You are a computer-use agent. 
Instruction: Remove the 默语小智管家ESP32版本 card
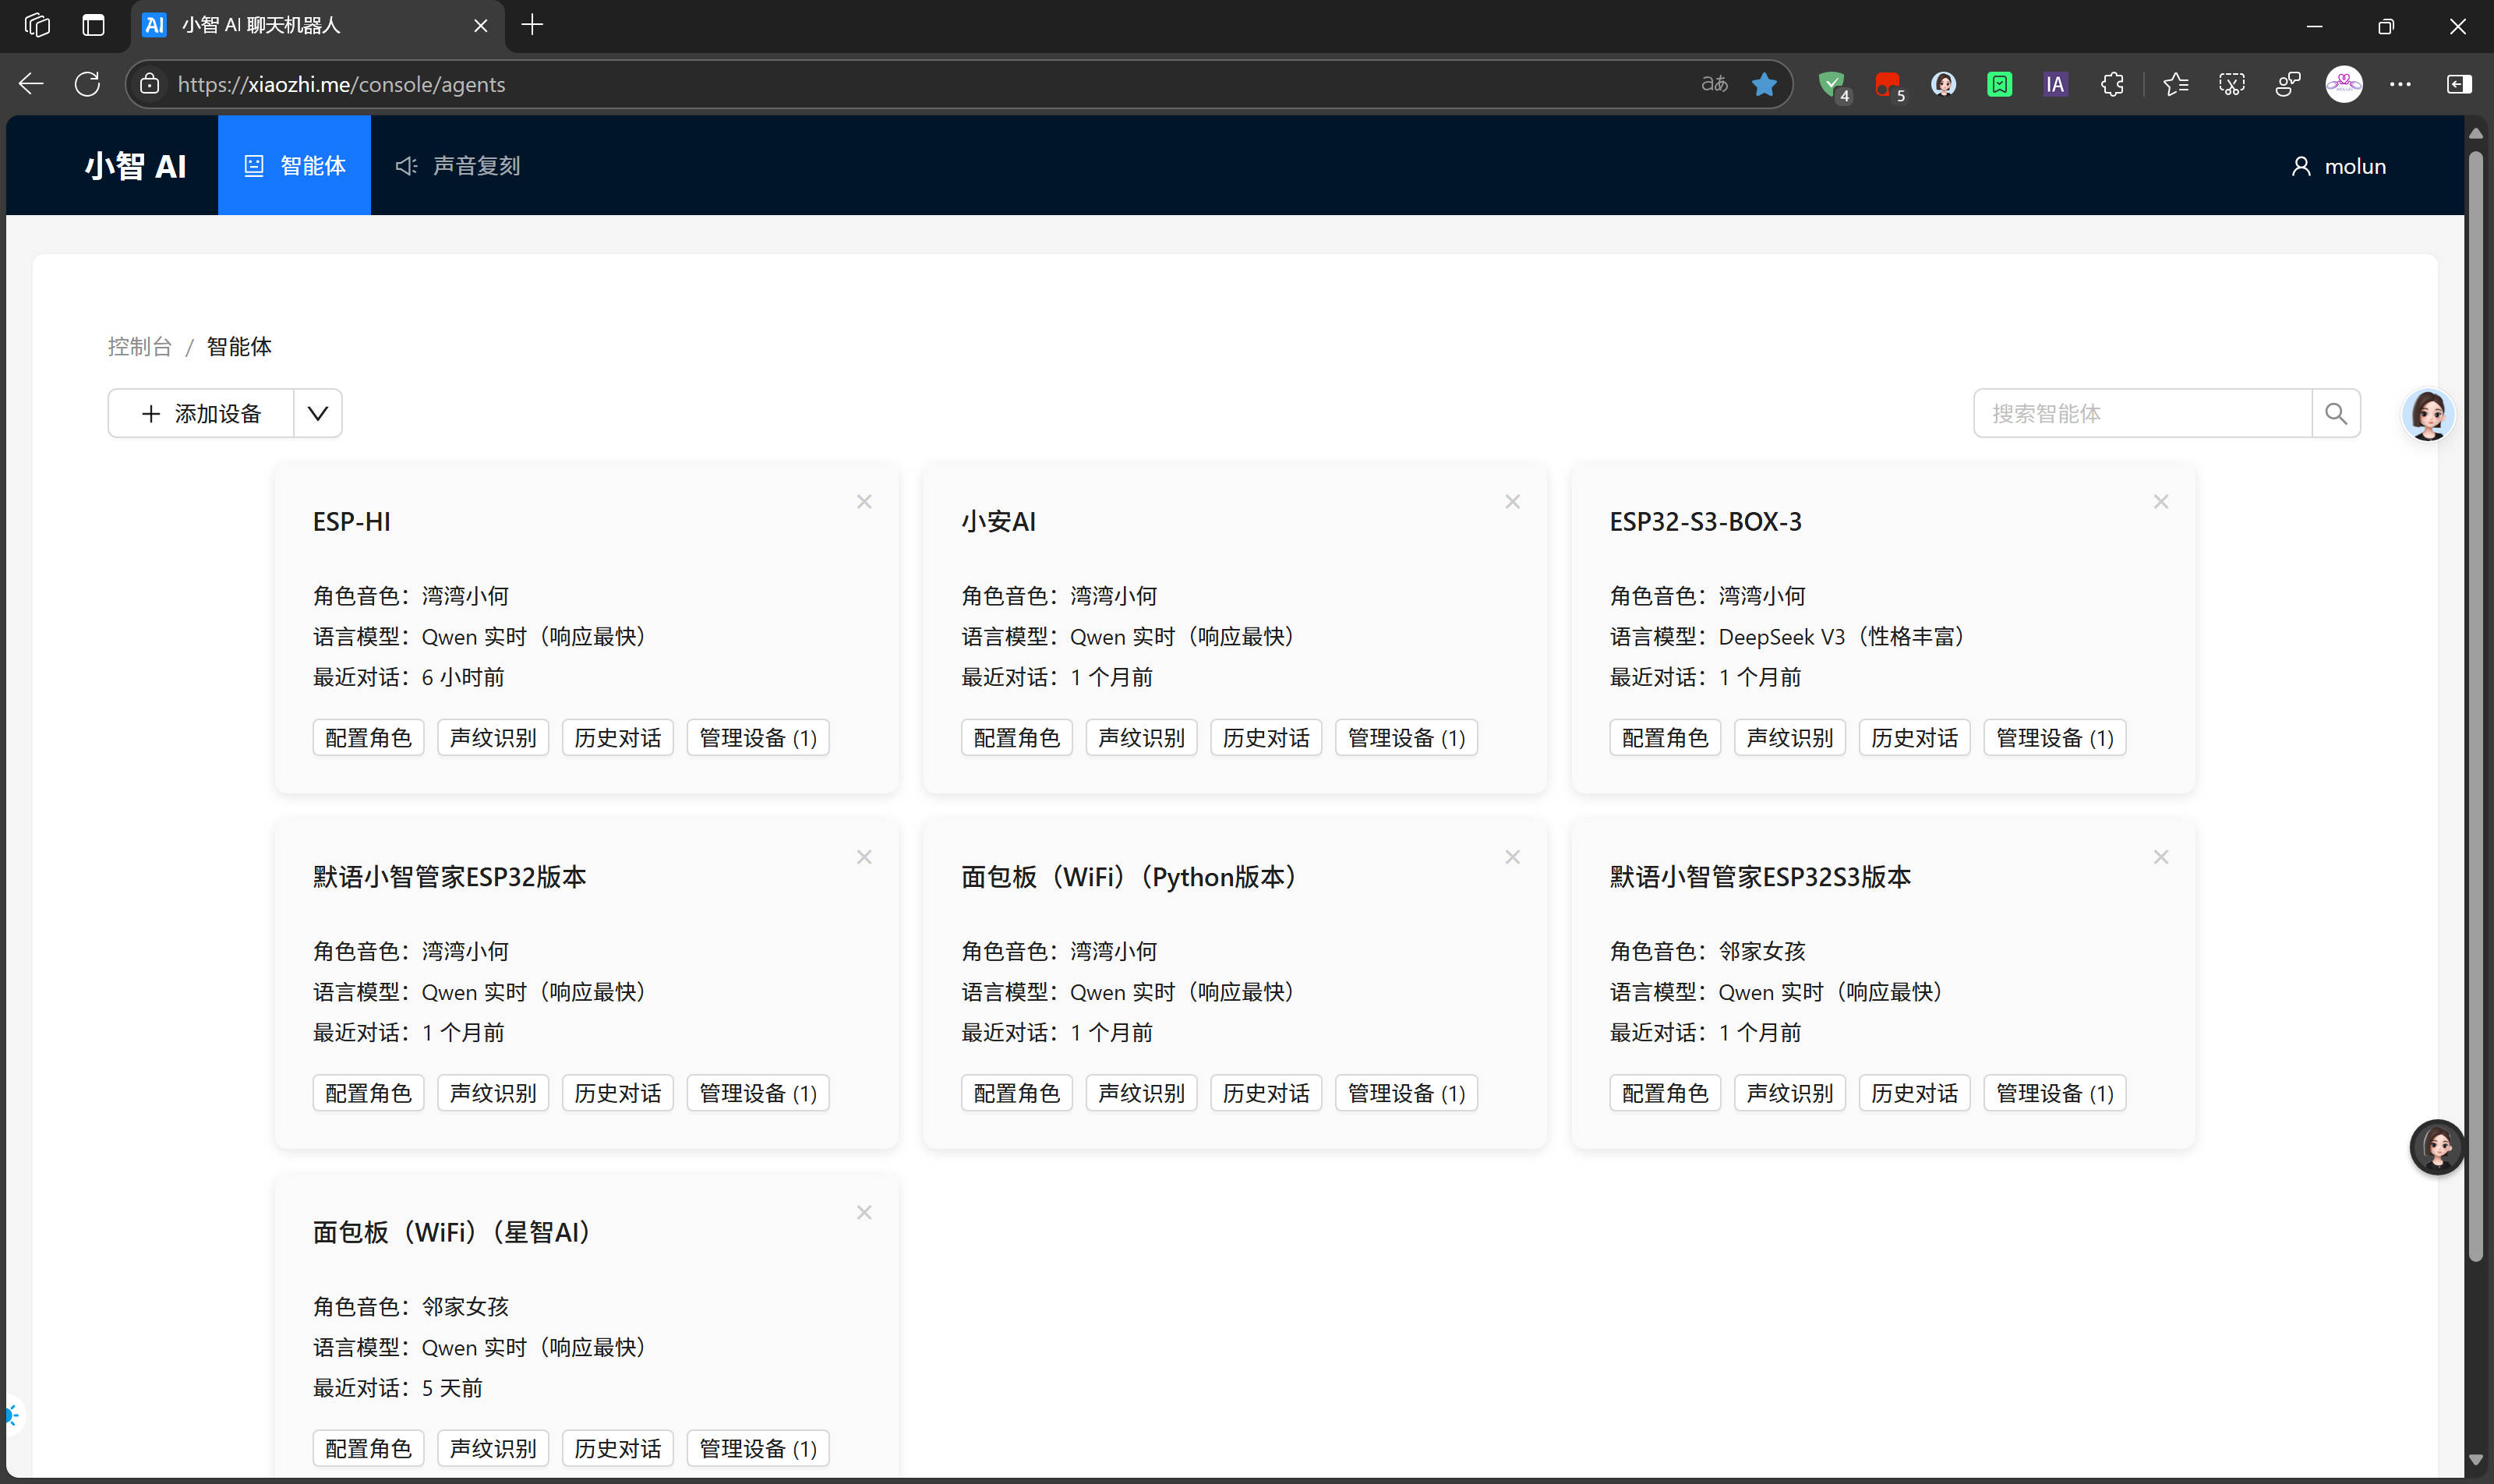point(864,857)
